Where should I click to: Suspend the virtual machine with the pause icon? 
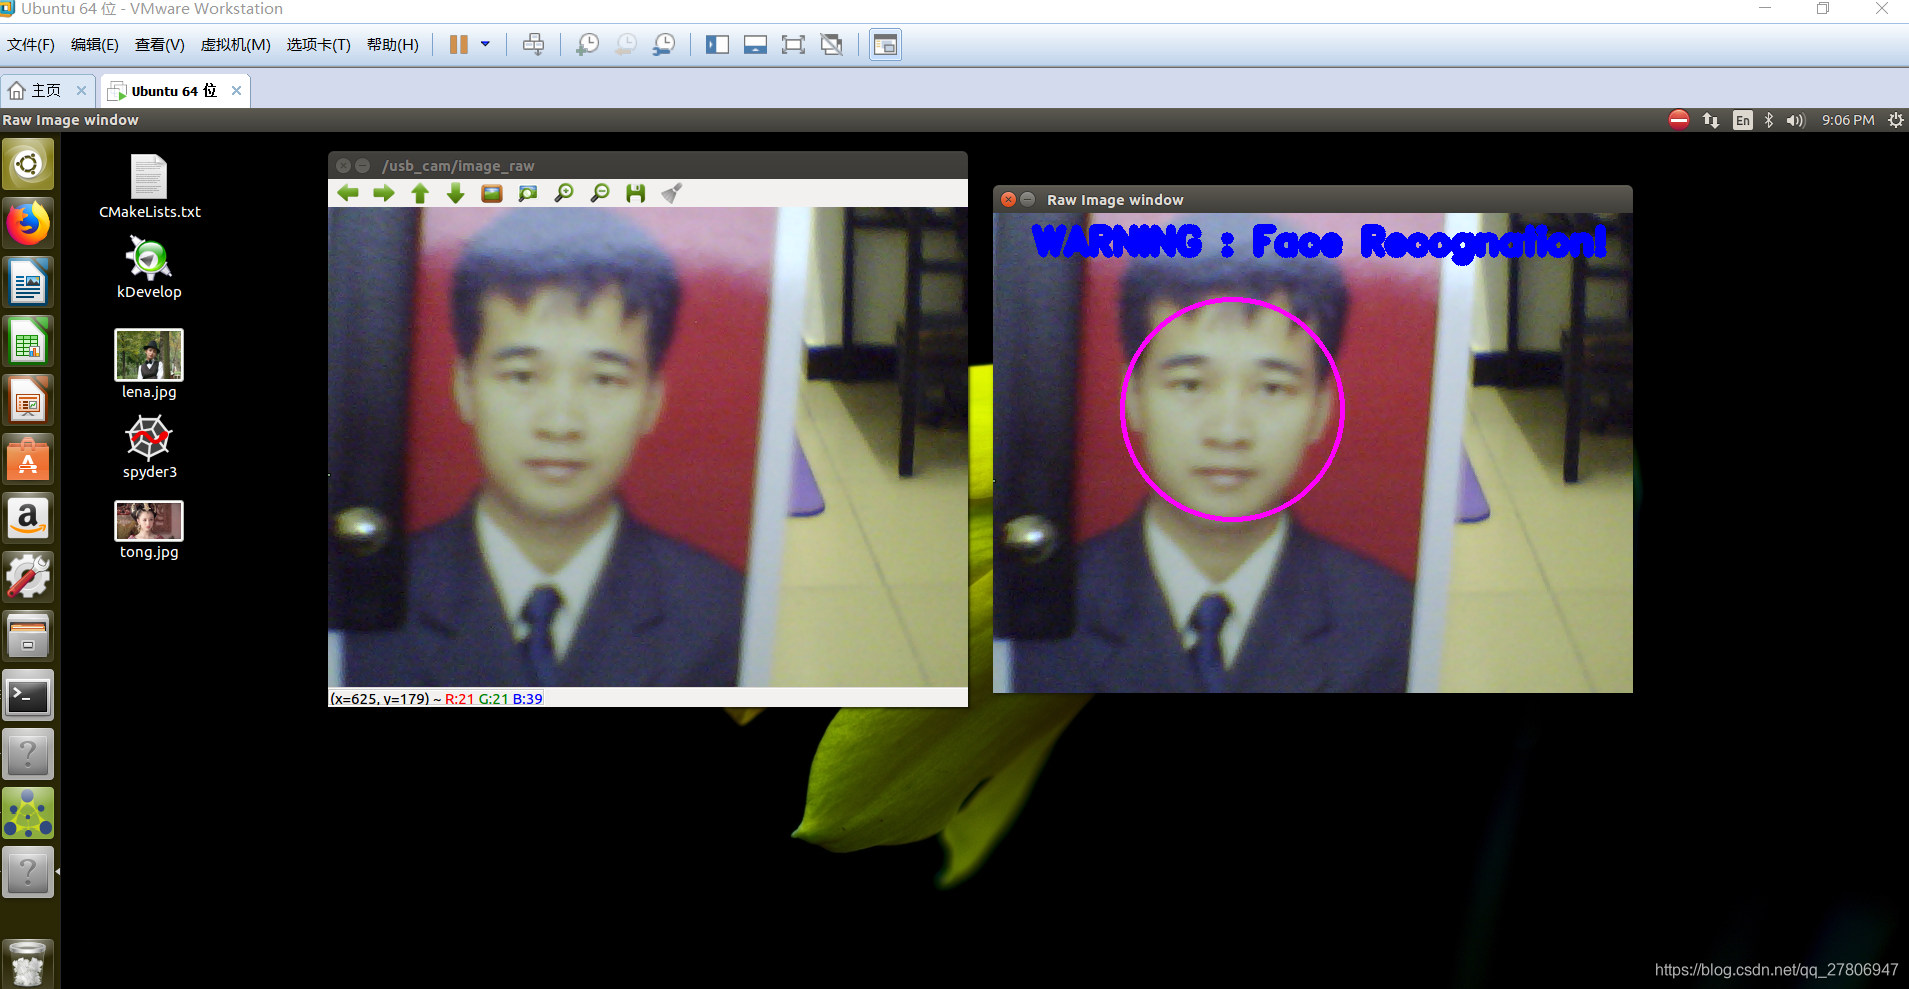(x=460, y=44)
